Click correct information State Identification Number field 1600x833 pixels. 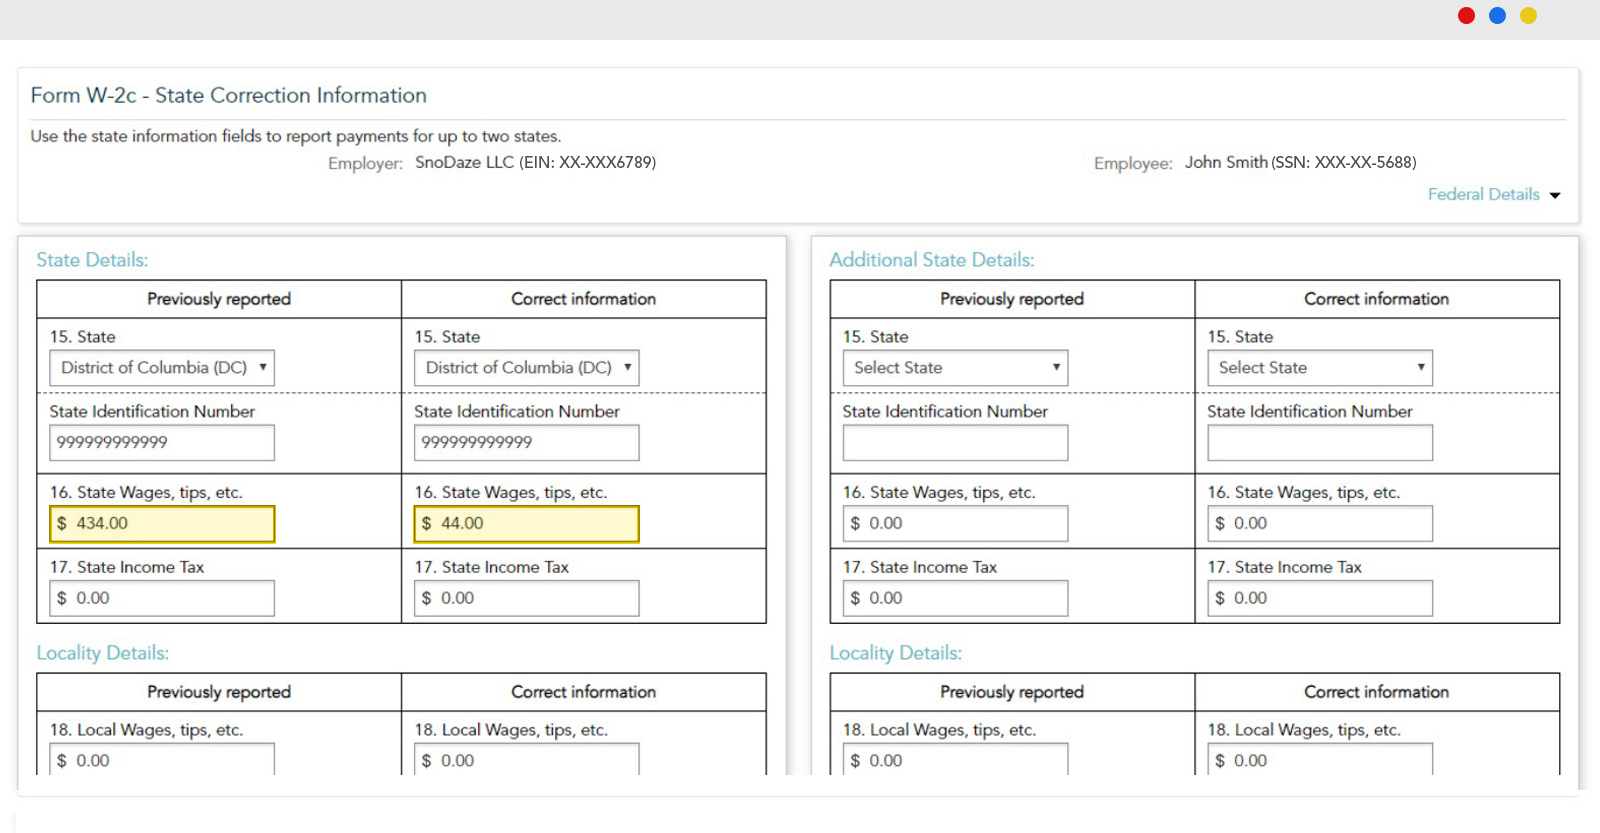tap(526, 443)
